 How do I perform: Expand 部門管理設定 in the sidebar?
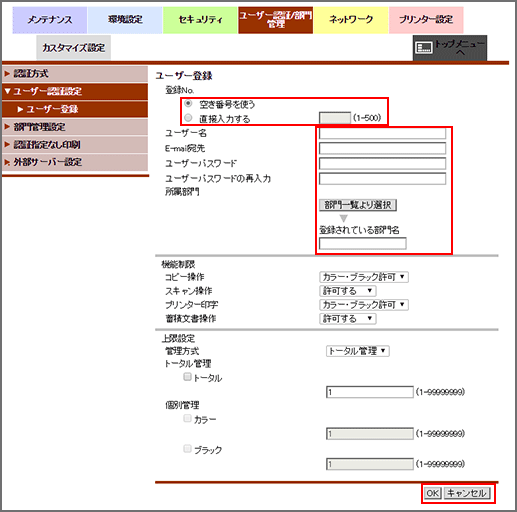tap(75, 127)
